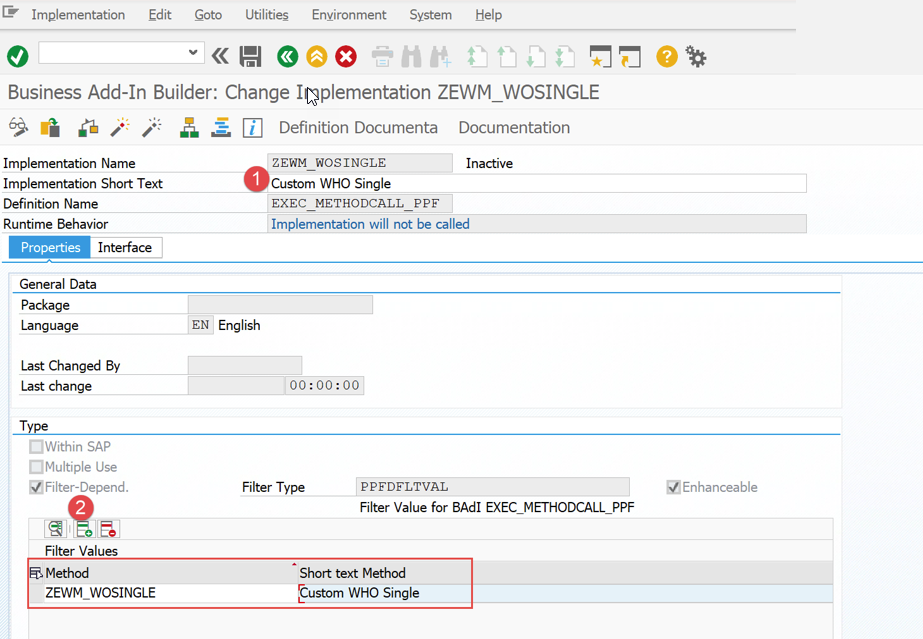Image resolution: width=923 pixels, height=639 pixels.
Task: Open Help via question mark icon
Action: [667, 56]
